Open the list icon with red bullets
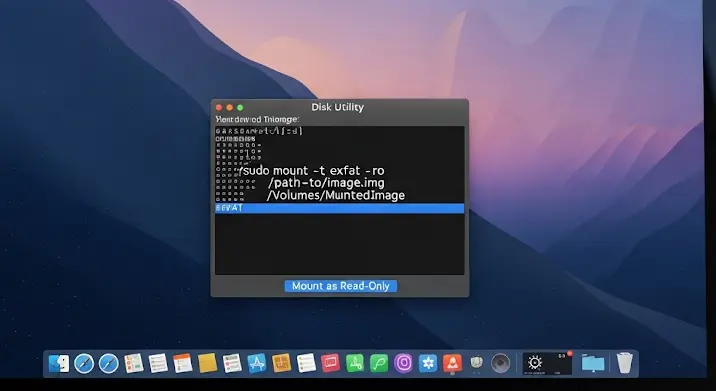716x391 pixels. click(232, 364)
